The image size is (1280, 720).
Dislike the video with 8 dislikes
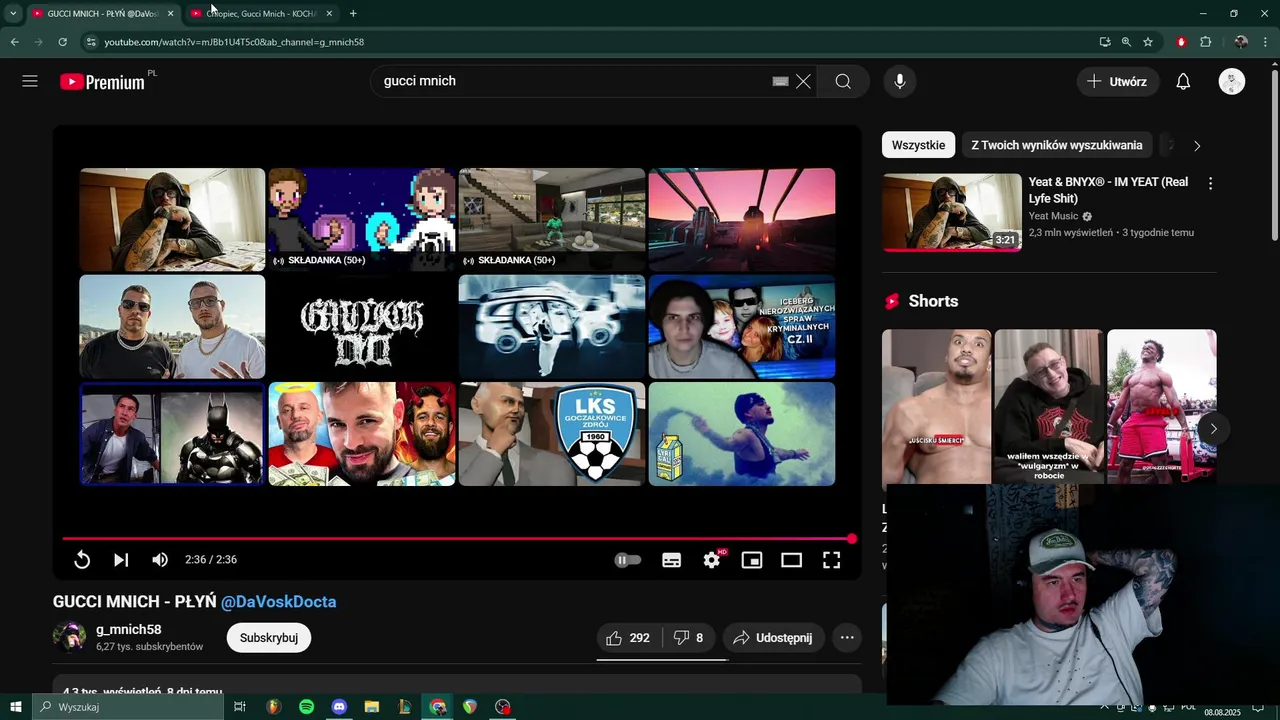point(689,638)
